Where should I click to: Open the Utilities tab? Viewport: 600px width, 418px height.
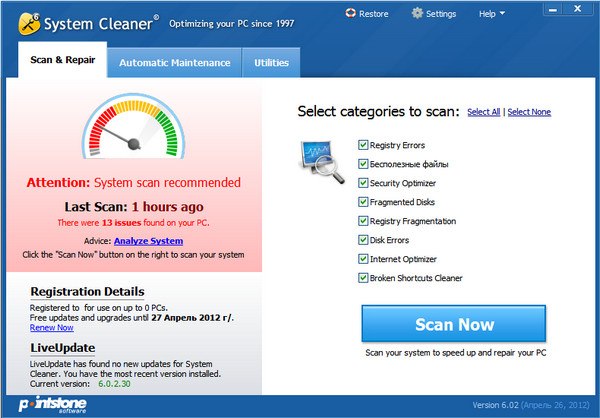(271, 63)
